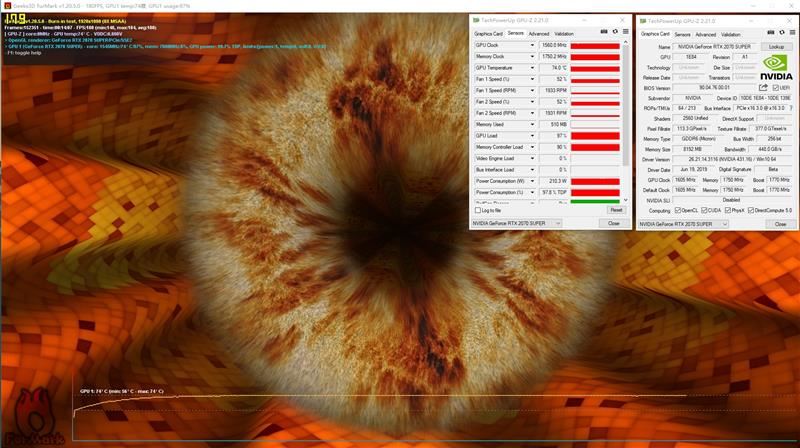The image size is (800, 448).
Task: Switch to Validation tab in Graphics Card window
Action: 731,35
